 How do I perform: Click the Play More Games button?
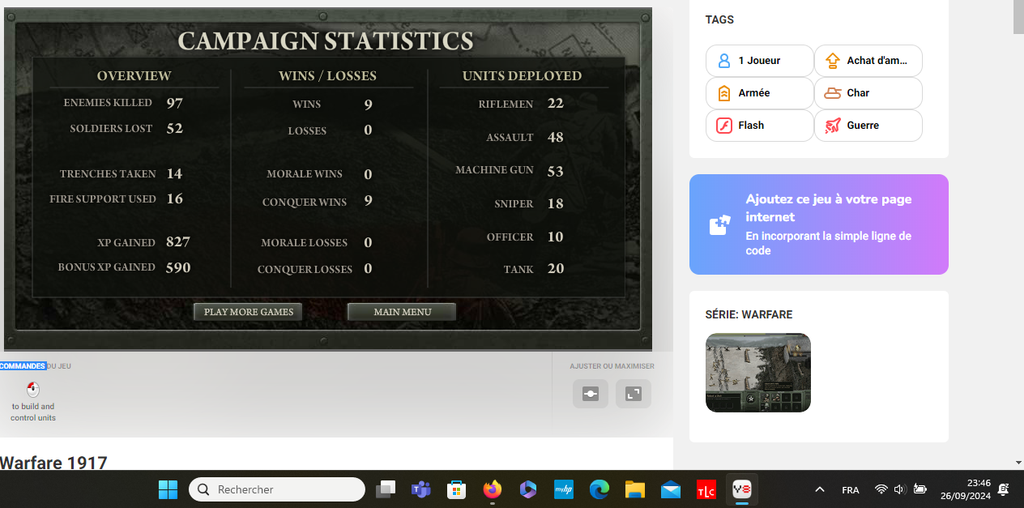(248, 312)
